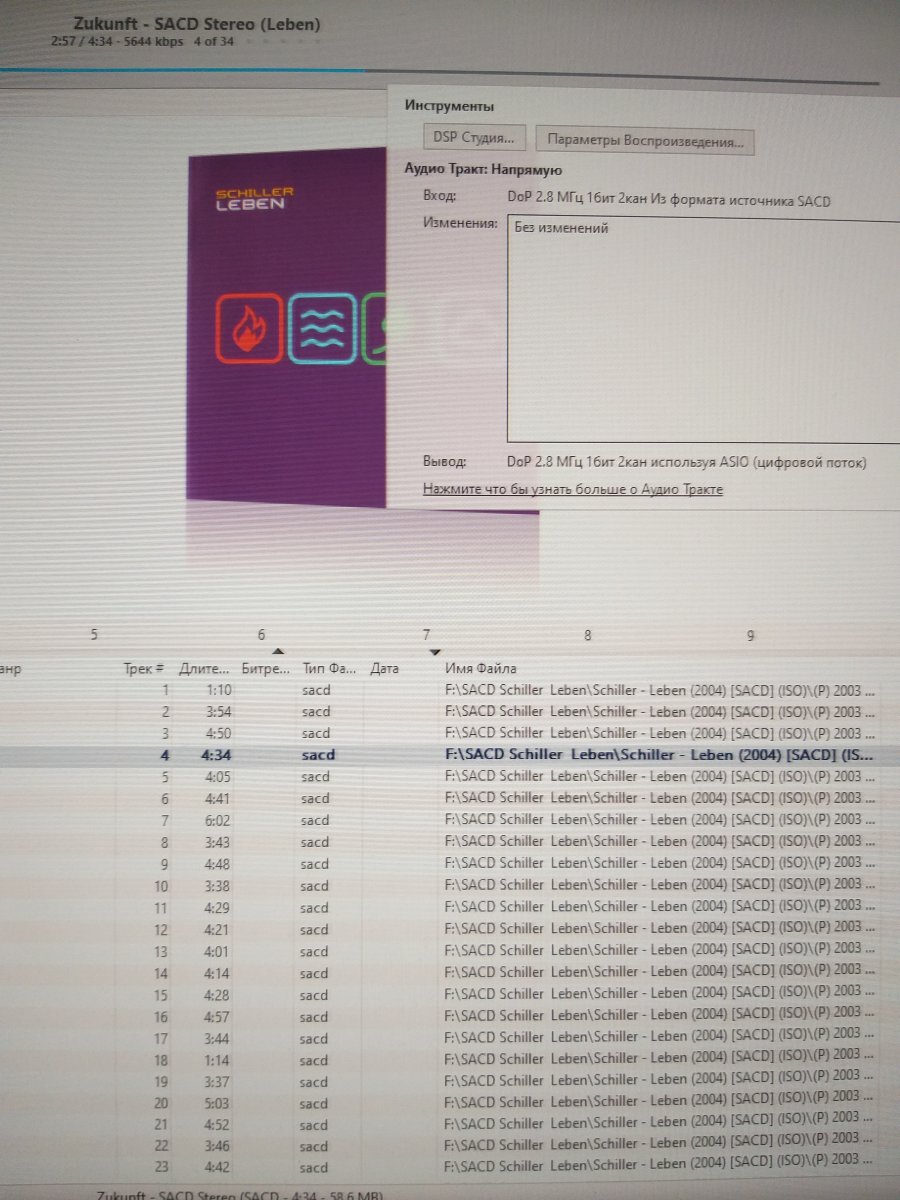Select the track lasting 3:46
Image resolution: width=900 pixels, height=1200 pixels.
(x=440, y=1146)
